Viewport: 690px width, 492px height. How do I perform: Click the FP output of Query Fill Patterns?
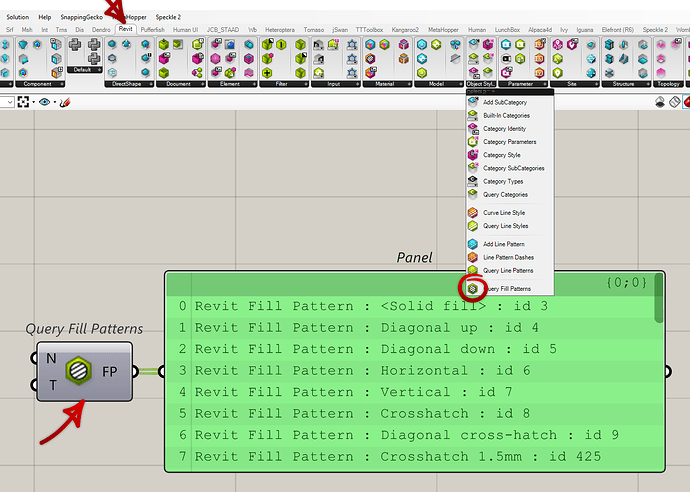pos(110,372)
